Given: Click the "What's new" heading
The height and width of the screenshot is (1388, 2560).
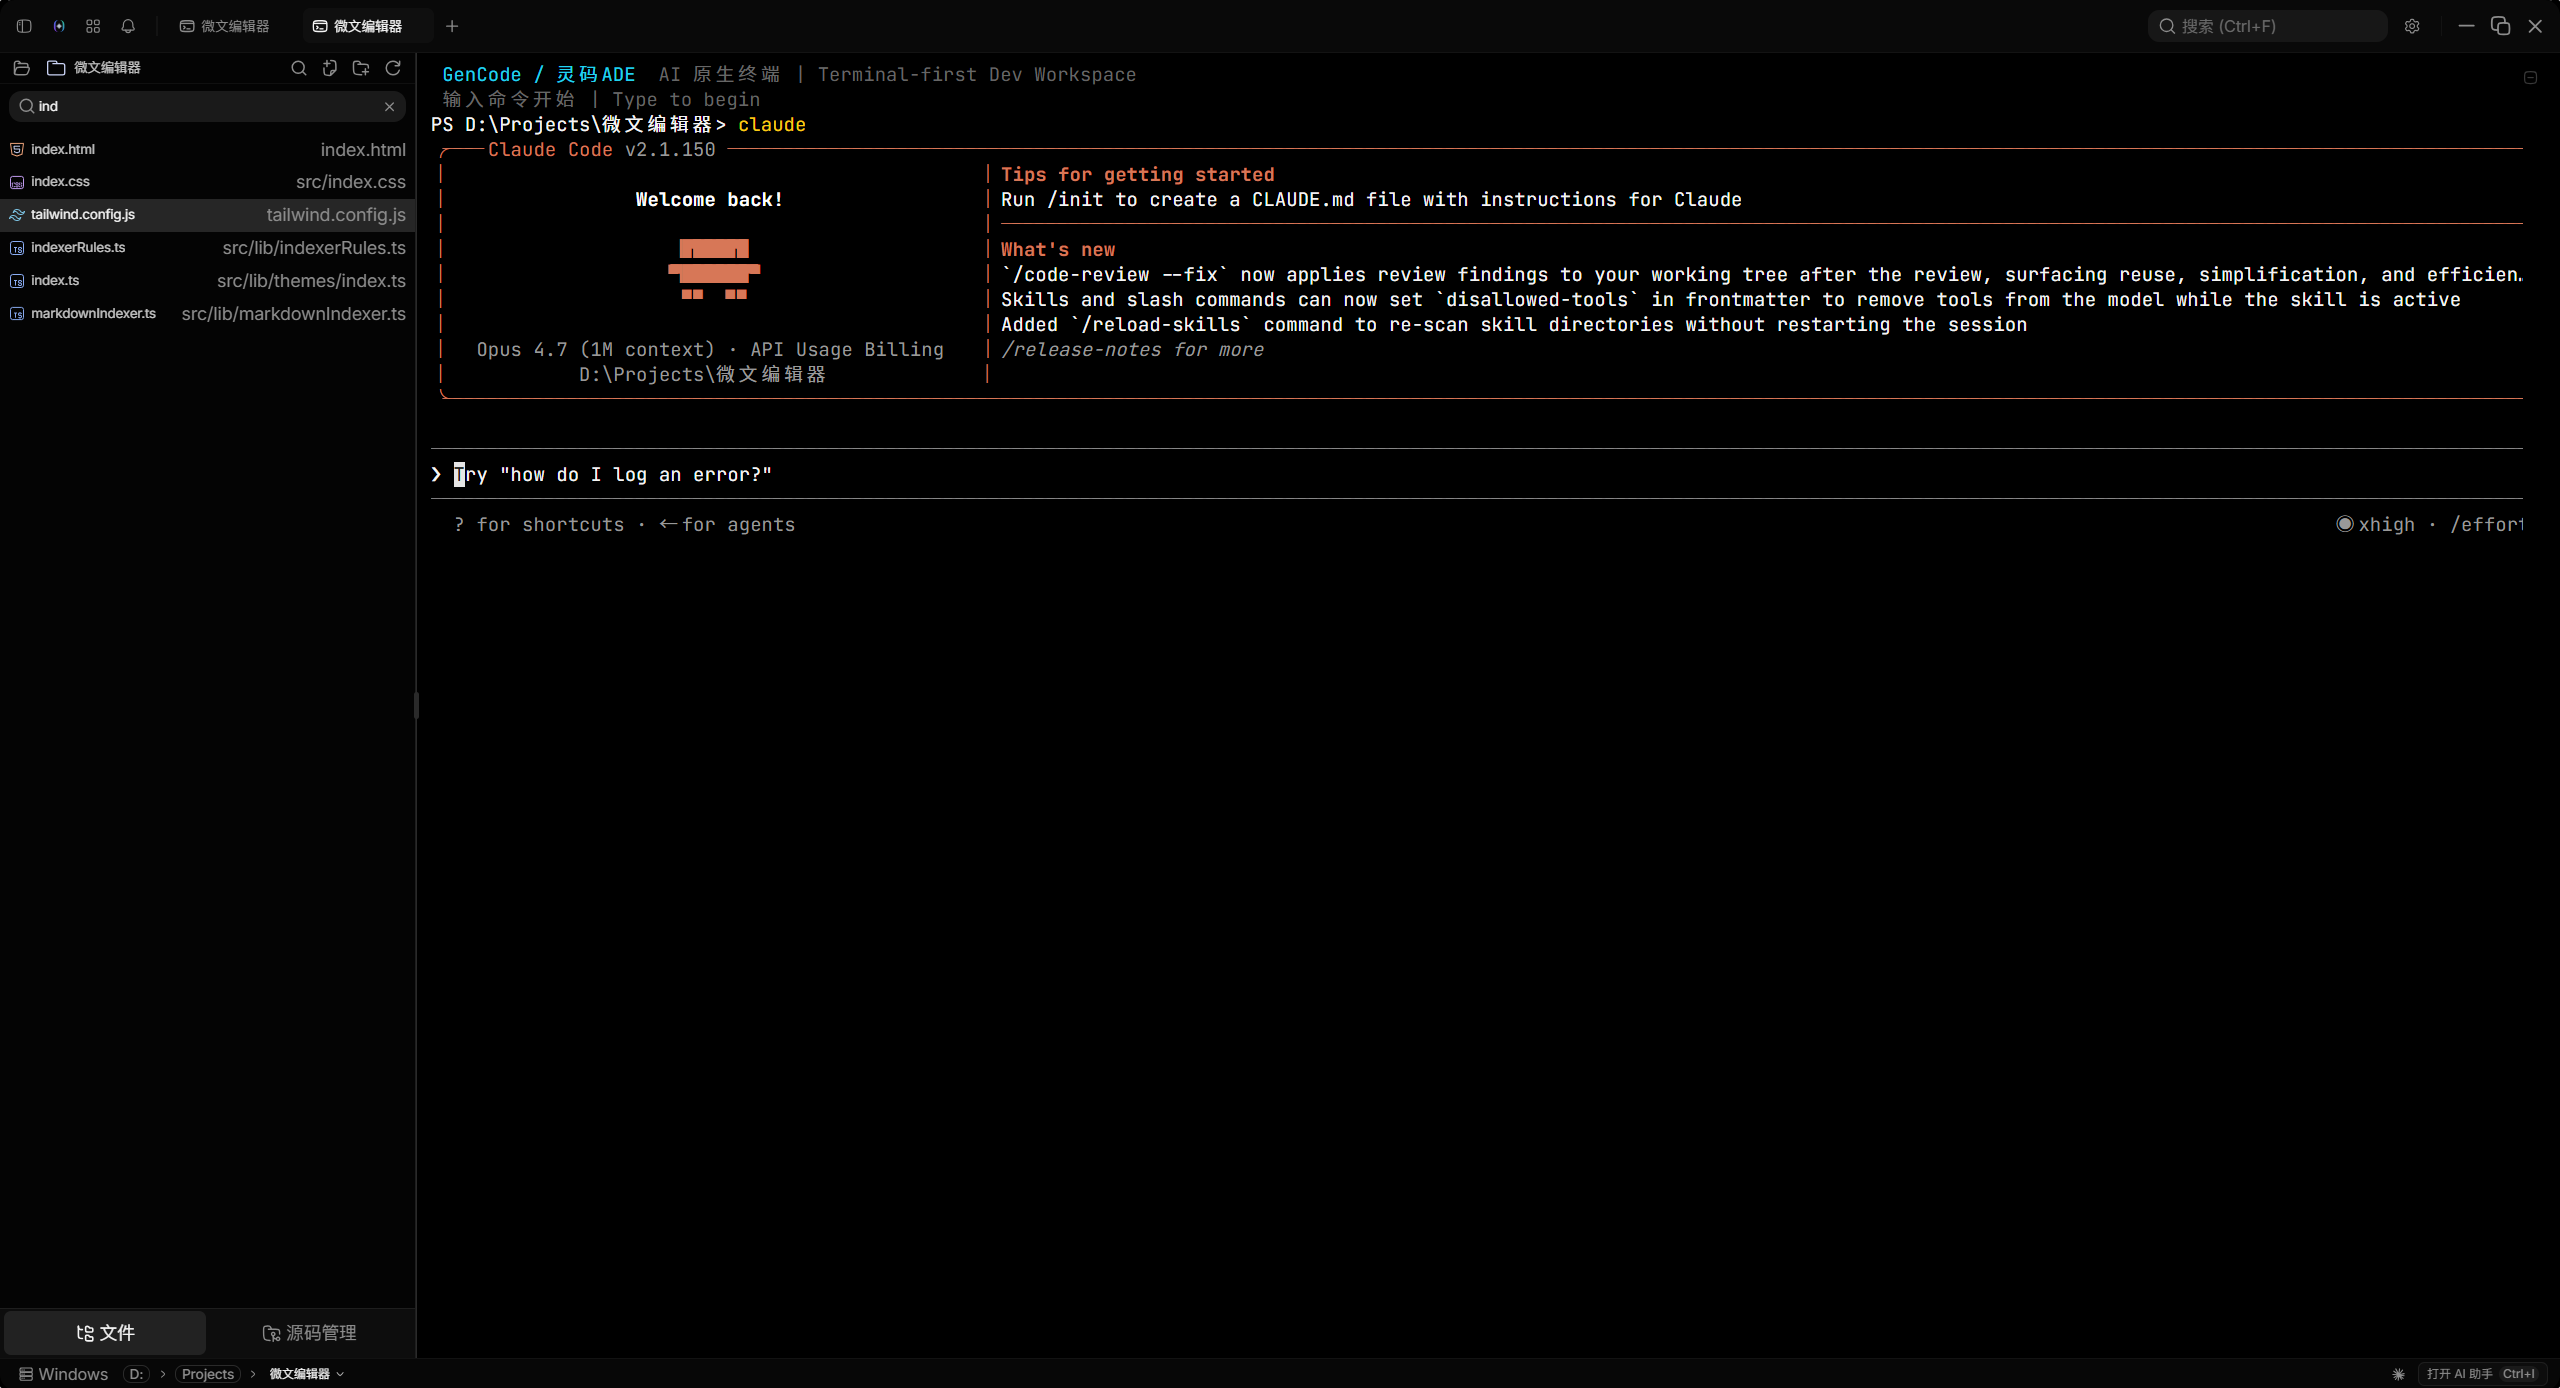Looking at the screenshot, I should coord(1058,250).
